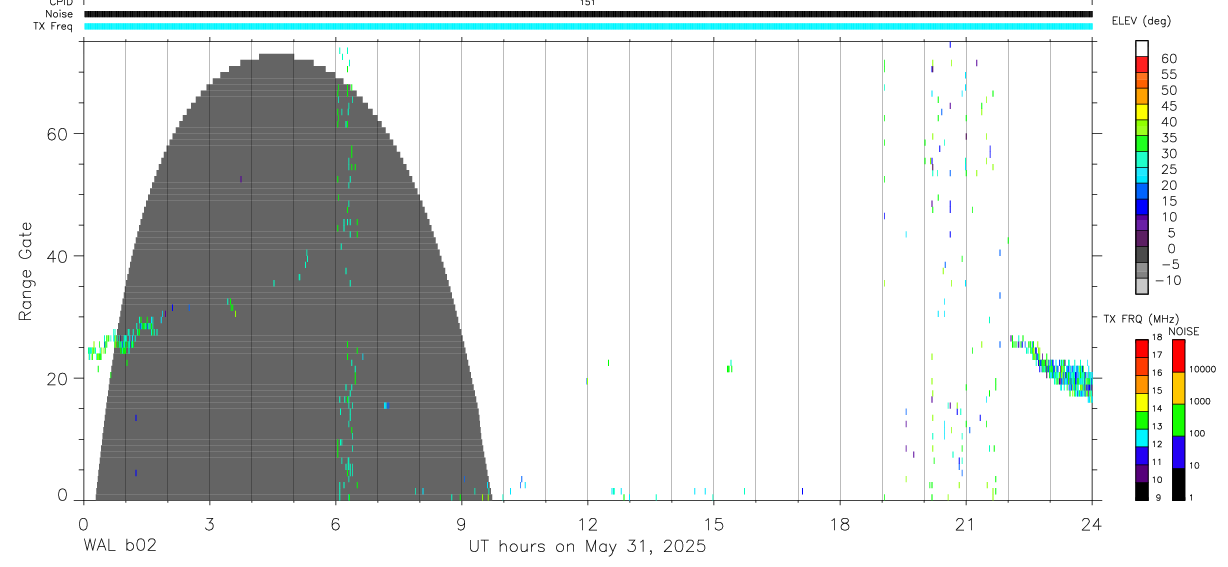Screen dimensions: 1228x567
Task: Click the blue swatch in NOISE colorbar
Action: [1178, 452]
